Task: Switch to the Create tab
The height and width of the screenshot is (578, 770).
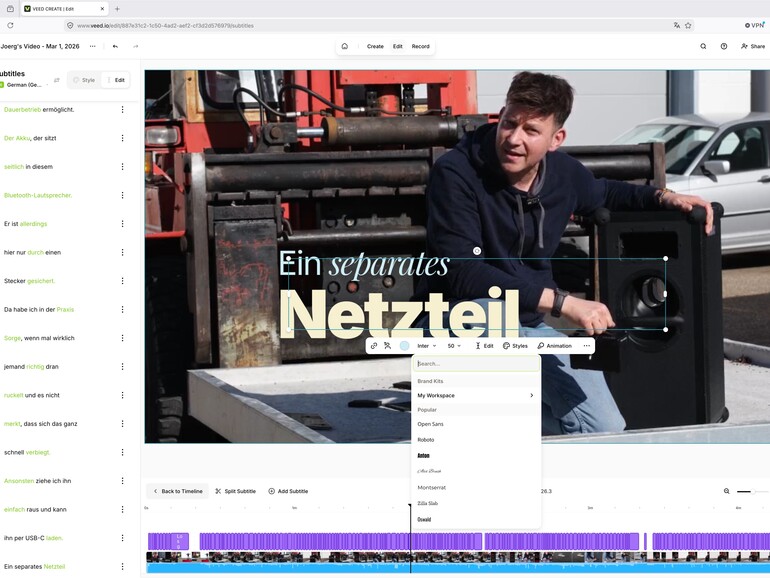Action: coord(375,46)
